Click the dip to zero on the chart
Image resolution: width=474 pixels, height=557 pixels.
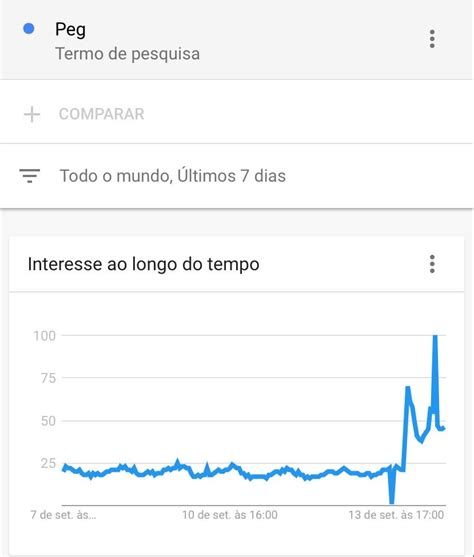tap(392, 501)
